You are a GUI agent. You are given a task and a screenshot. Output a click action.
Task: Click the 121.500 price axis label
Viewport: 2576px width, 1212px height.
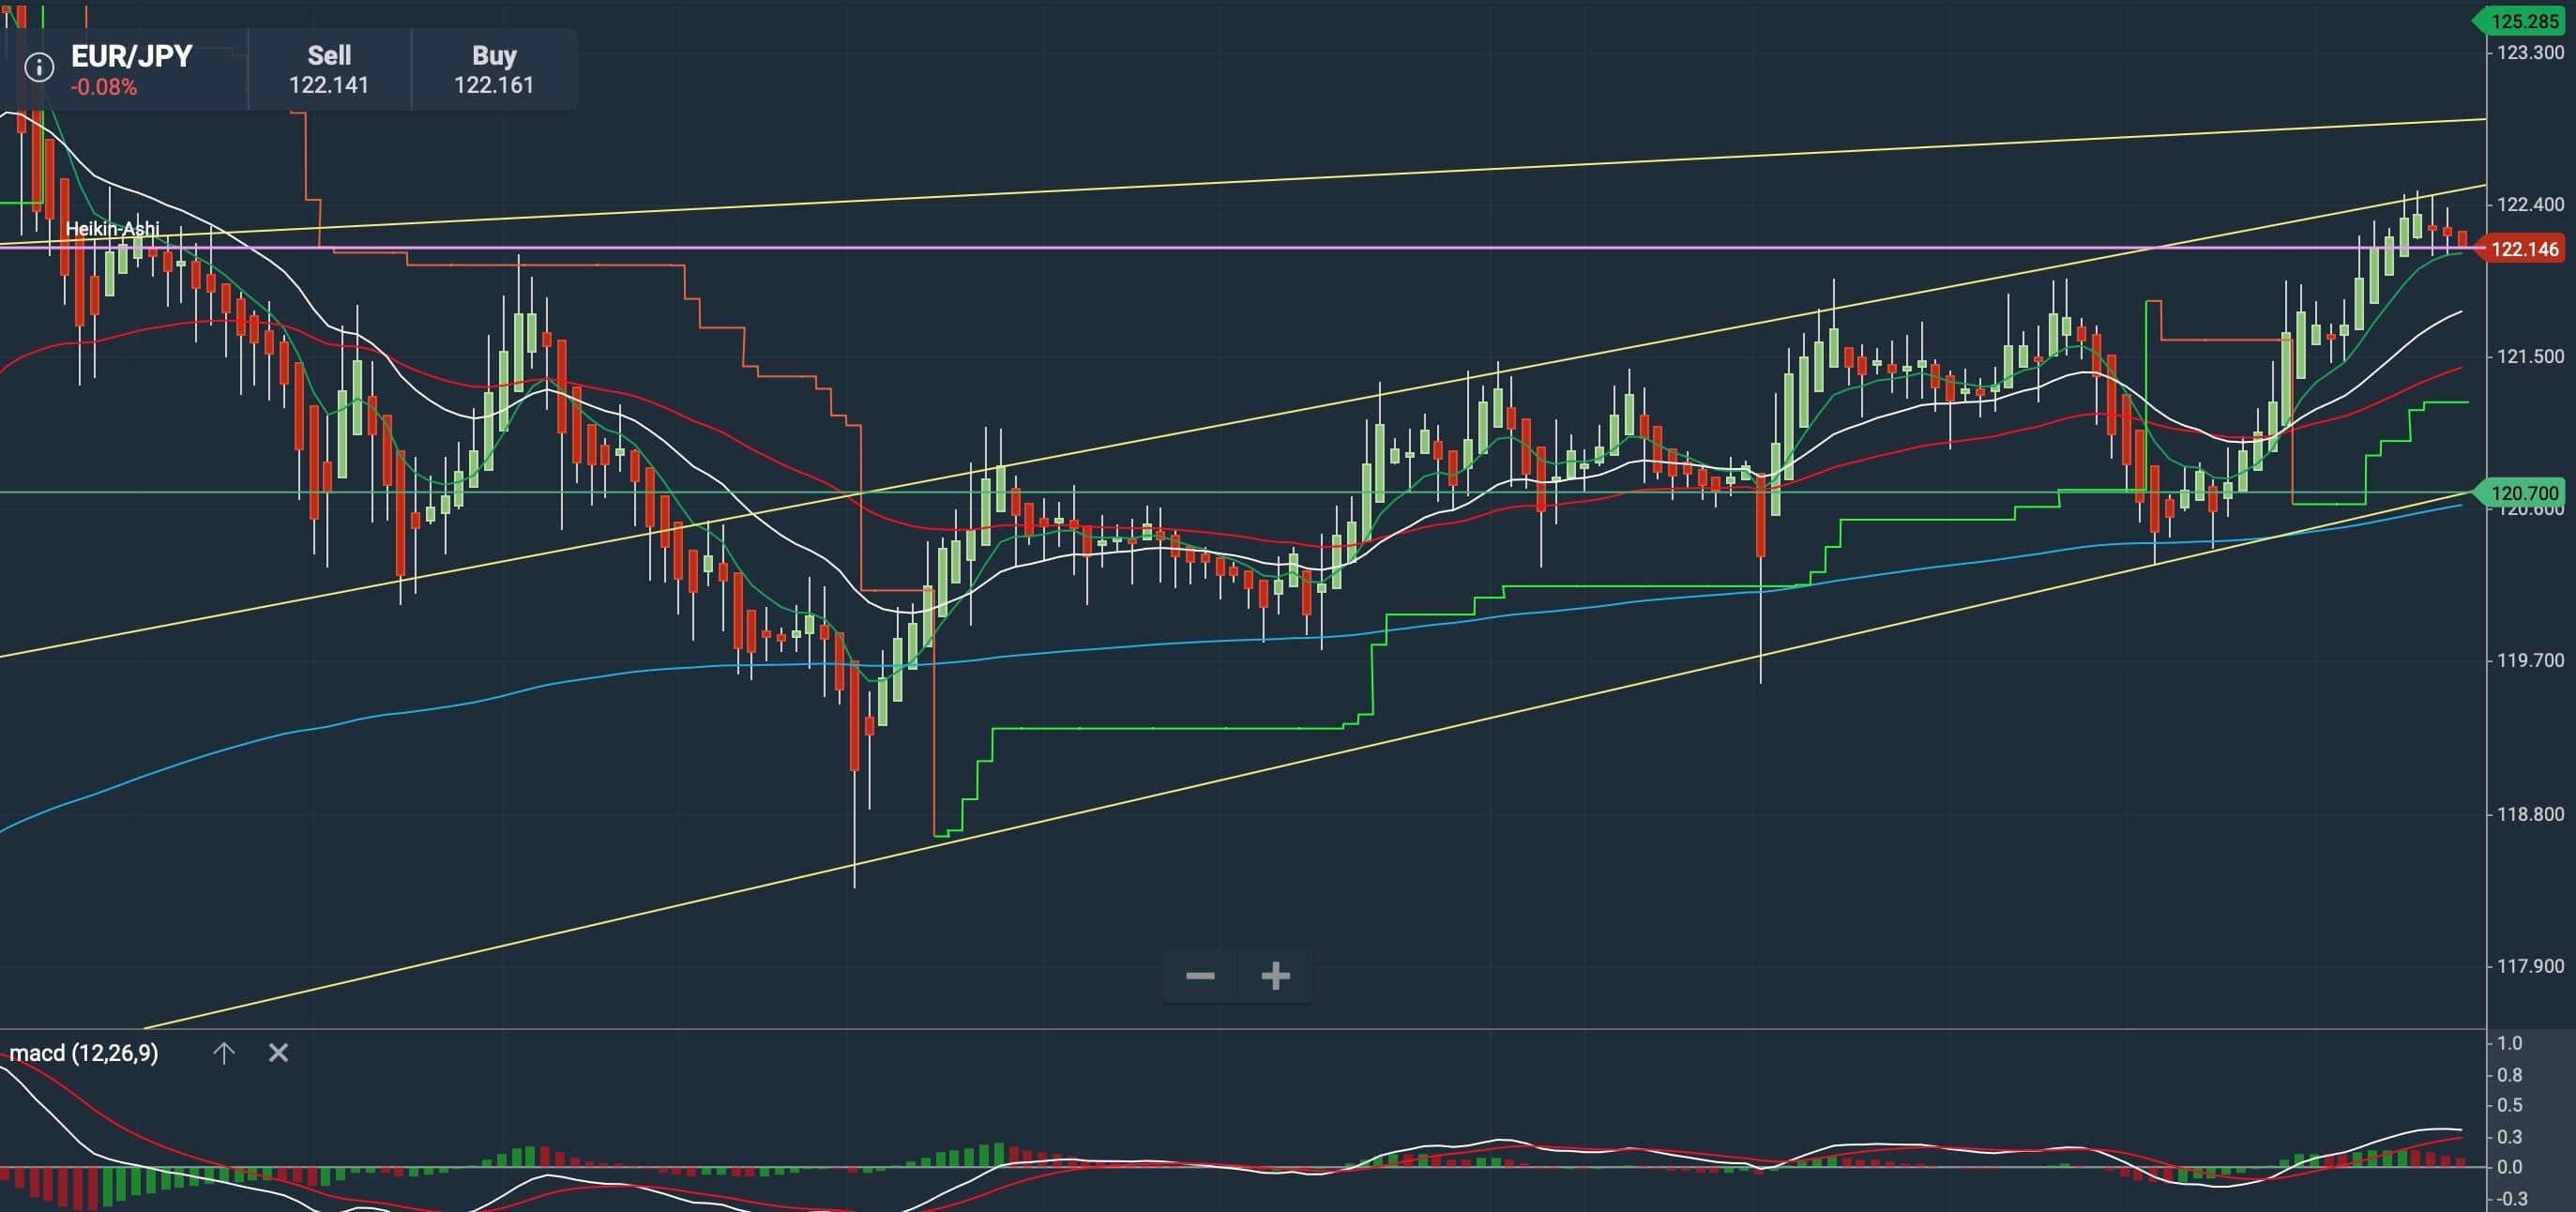click(x=2530, y=357)
